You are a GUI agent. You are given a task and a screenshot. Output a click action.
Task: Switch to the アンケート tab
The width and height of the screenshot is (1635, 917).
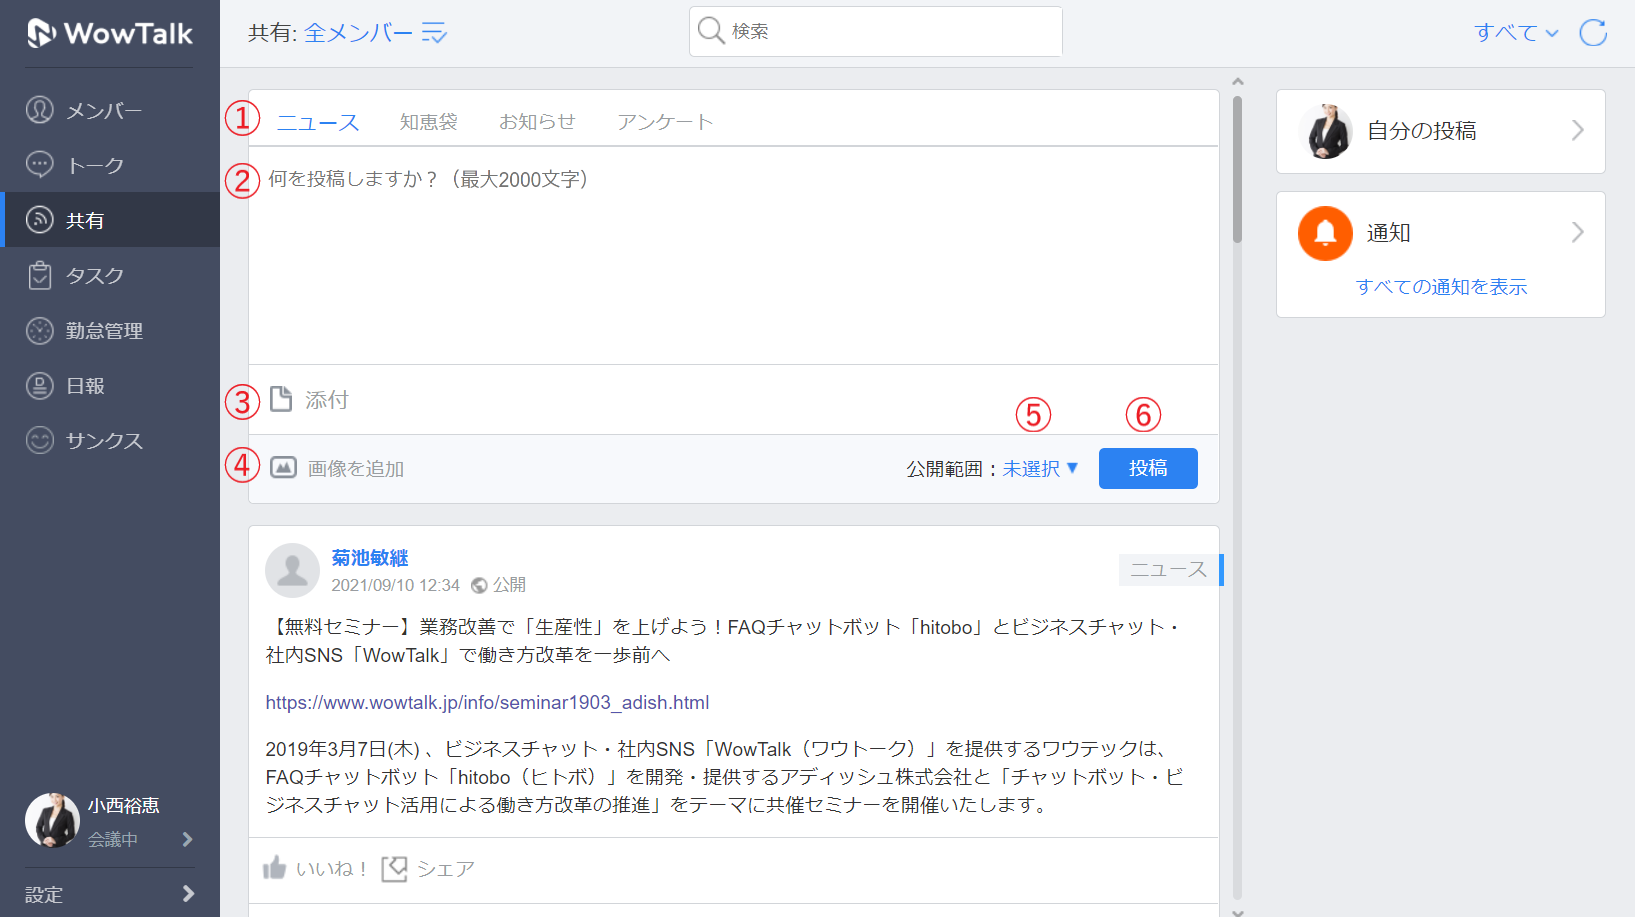(665, 122)
